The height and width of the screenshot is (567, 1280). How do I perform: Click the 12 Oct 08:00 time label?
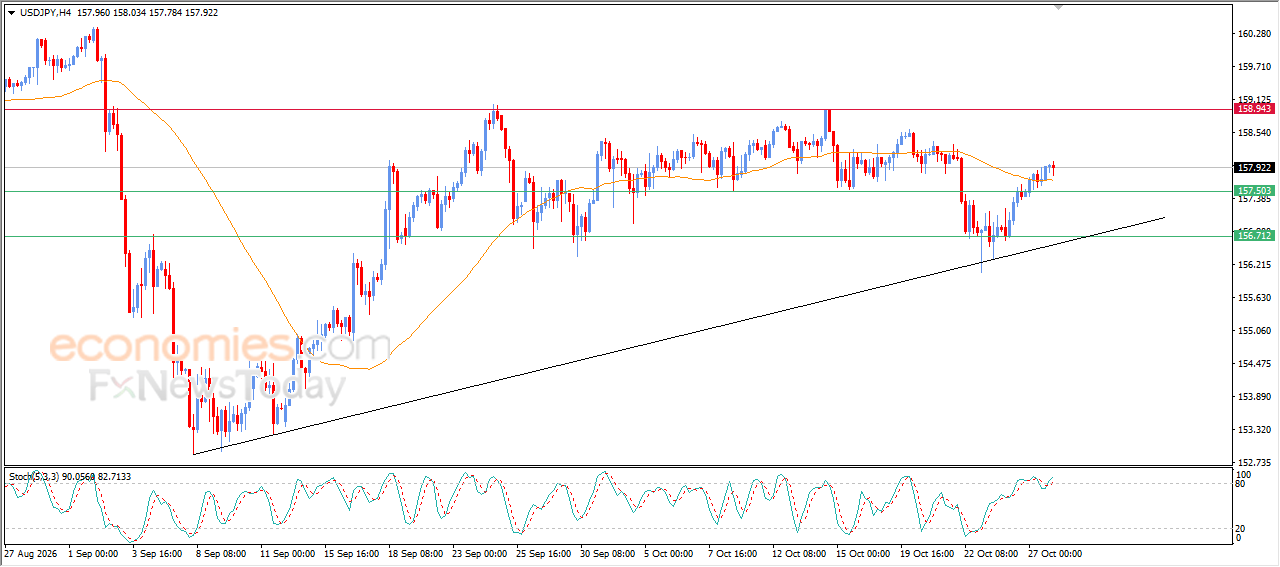tap(800, 553)
